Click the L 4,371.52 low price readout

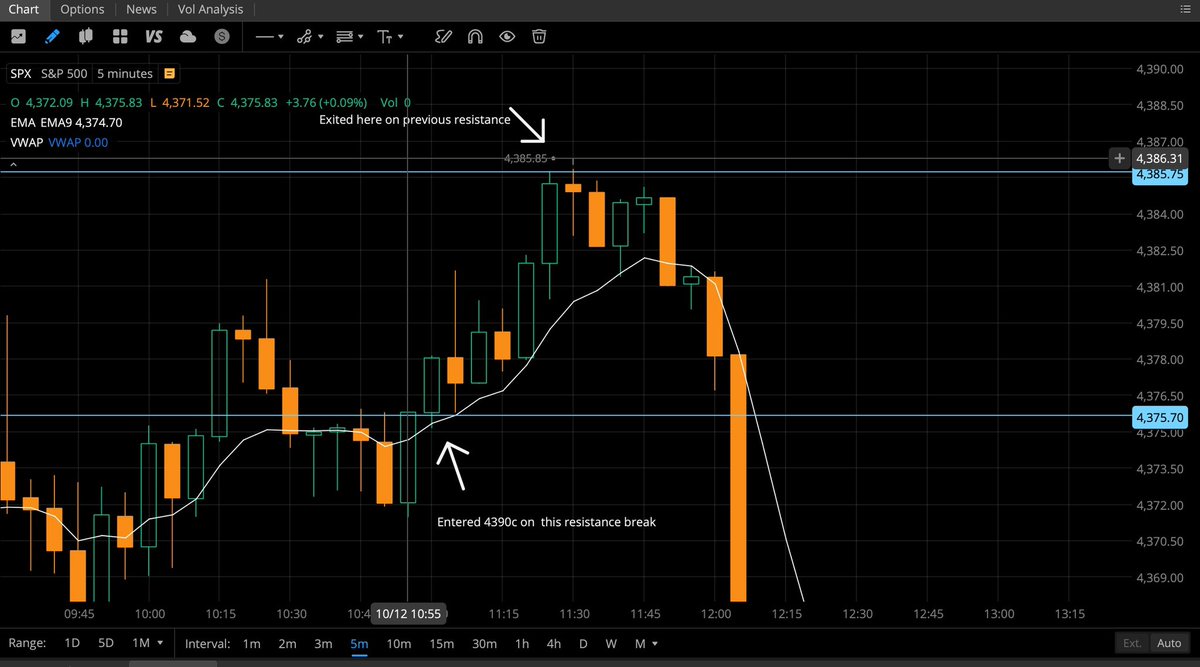(x=180, y=102)
